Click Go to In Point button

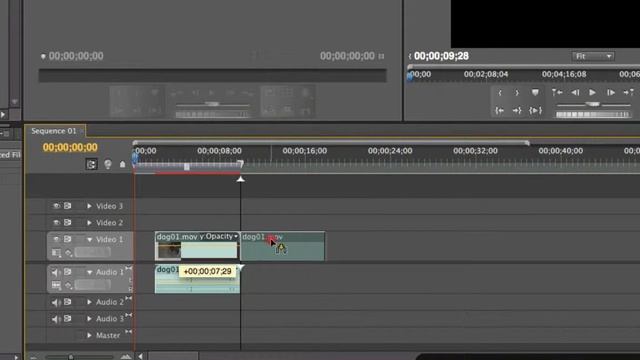[x=500, y=111]
